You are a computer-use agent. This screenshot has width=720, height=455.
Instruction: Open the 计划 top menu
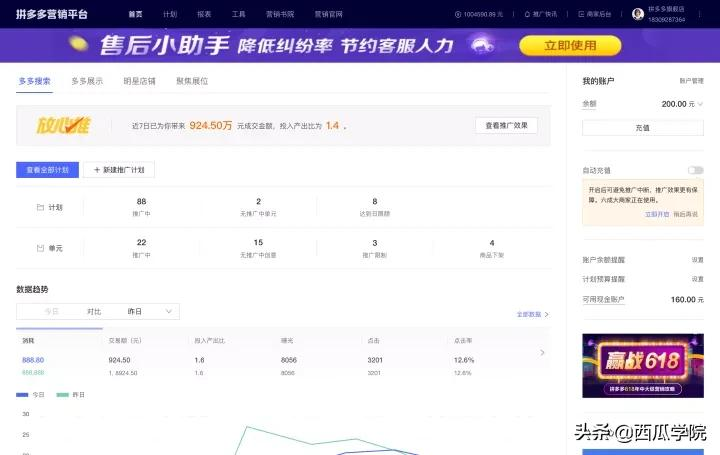point(170,14)
